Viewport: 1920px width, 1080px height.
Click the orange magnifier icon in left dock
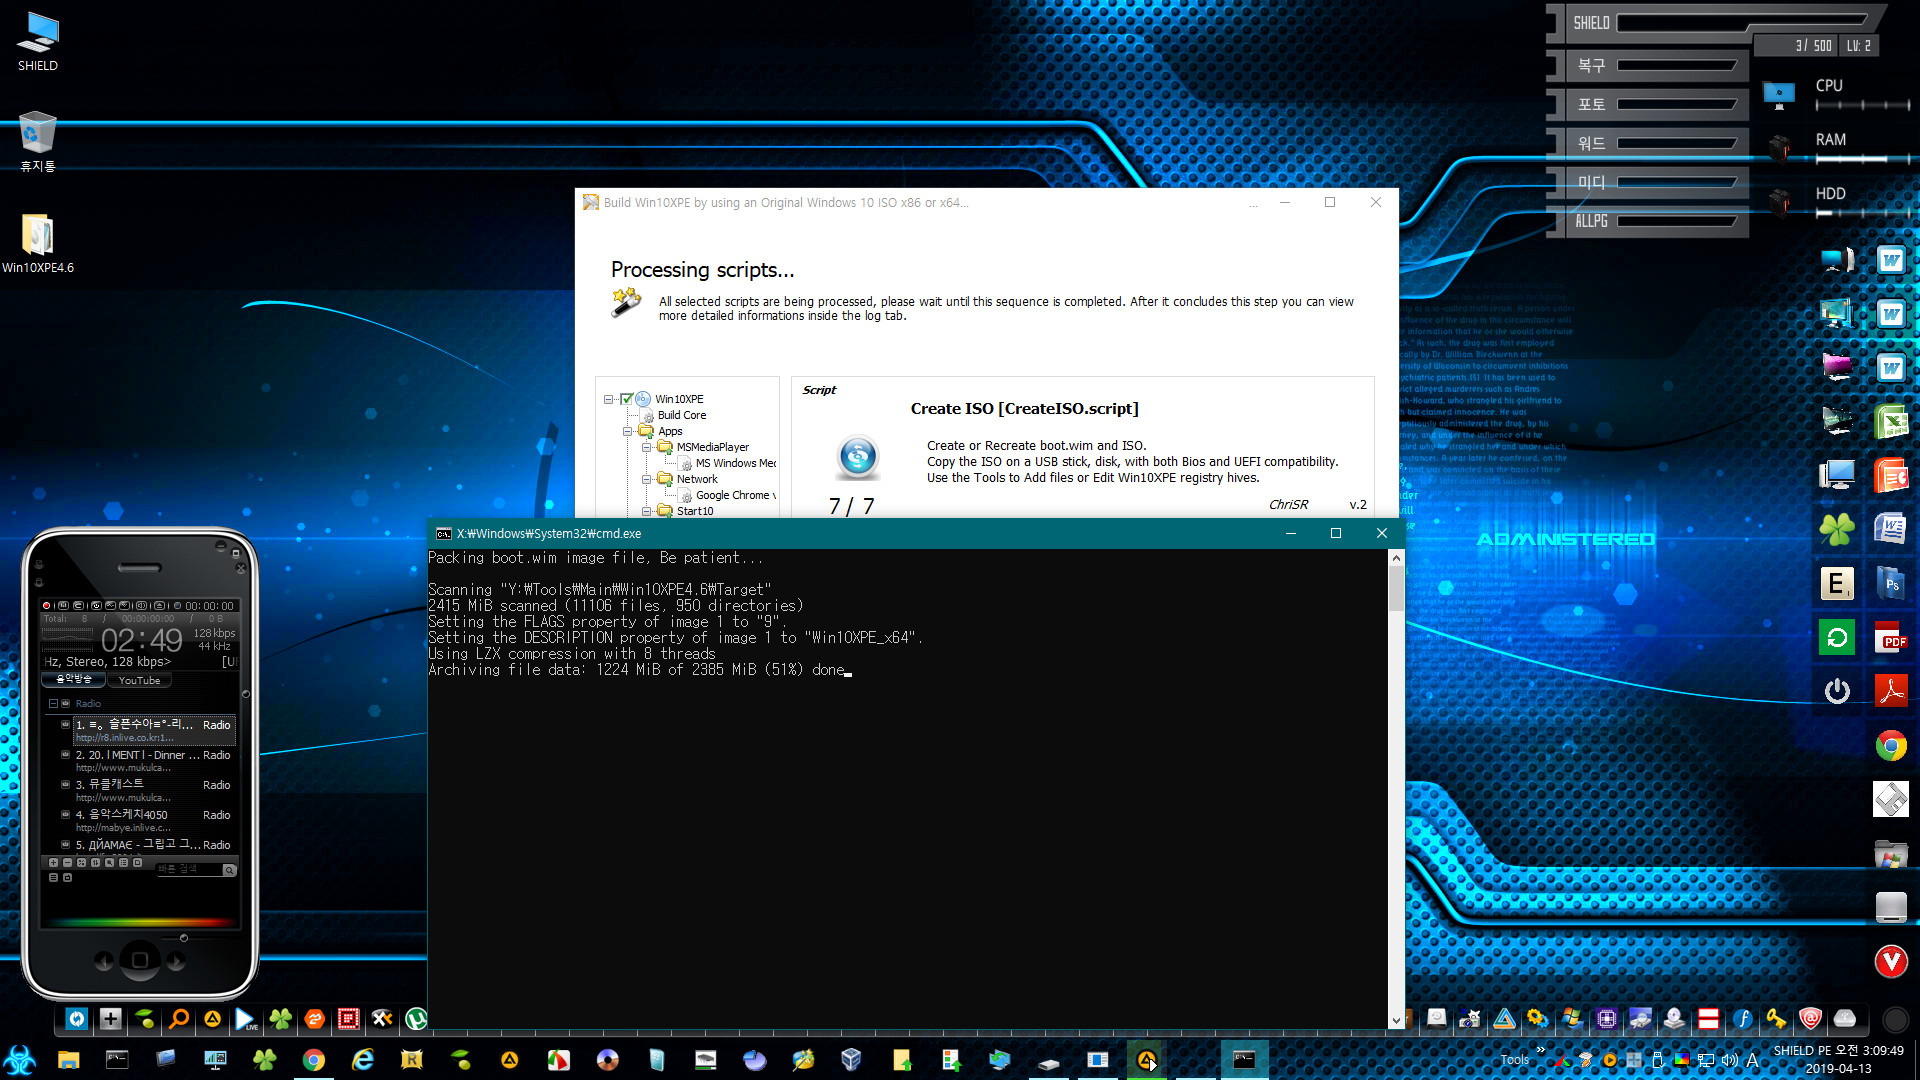pos(179,1019)
